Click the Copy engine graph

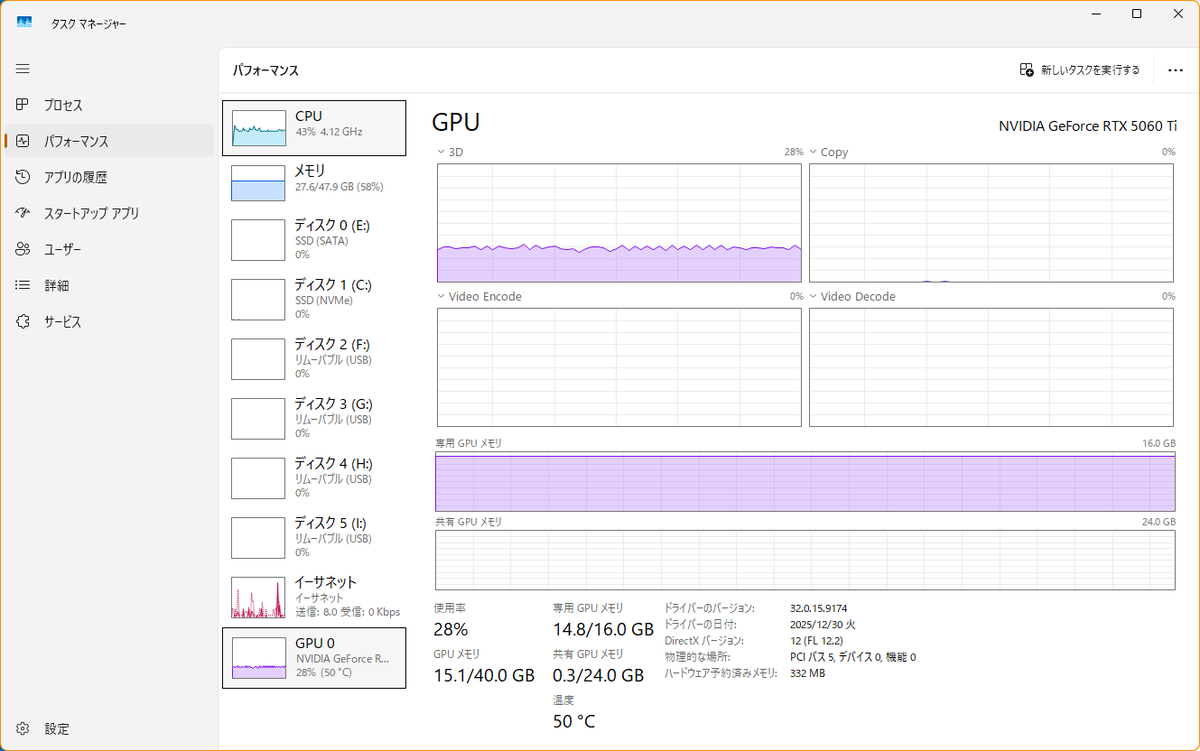click(x=991, y=223)
